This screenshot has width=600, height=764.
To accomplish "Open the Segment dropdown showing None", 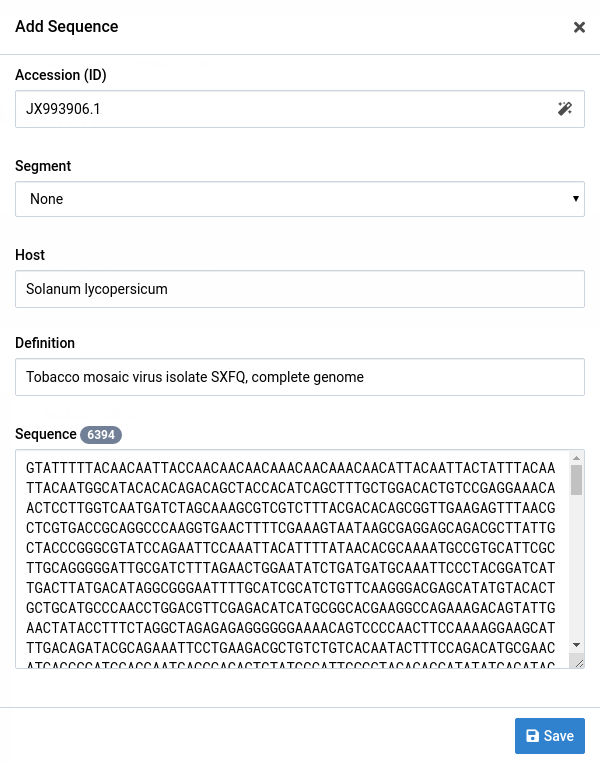I will (299, 199).
